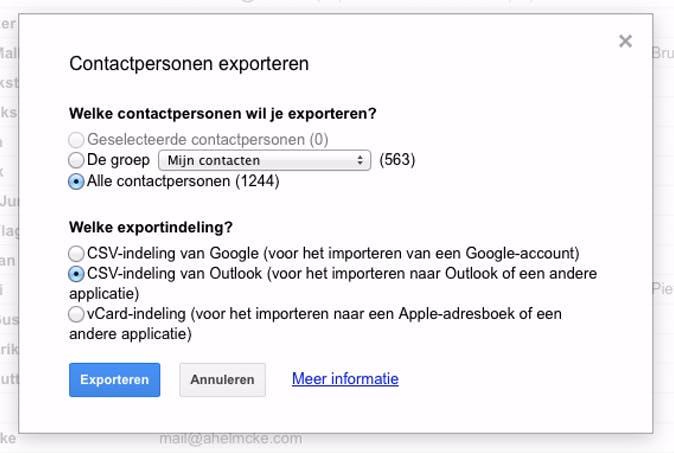Choose the CSV-indeling van Outlook radio circle

click(76, 274)
